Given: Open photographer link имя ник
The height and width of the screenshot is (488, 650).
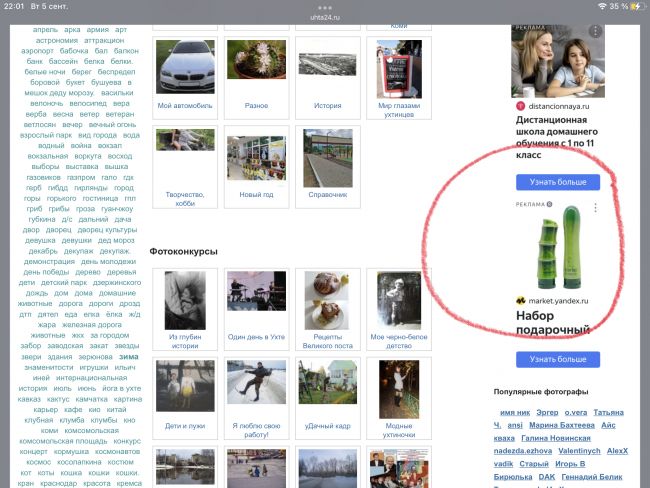Looking at the screenshot, I should coord(515,412).
